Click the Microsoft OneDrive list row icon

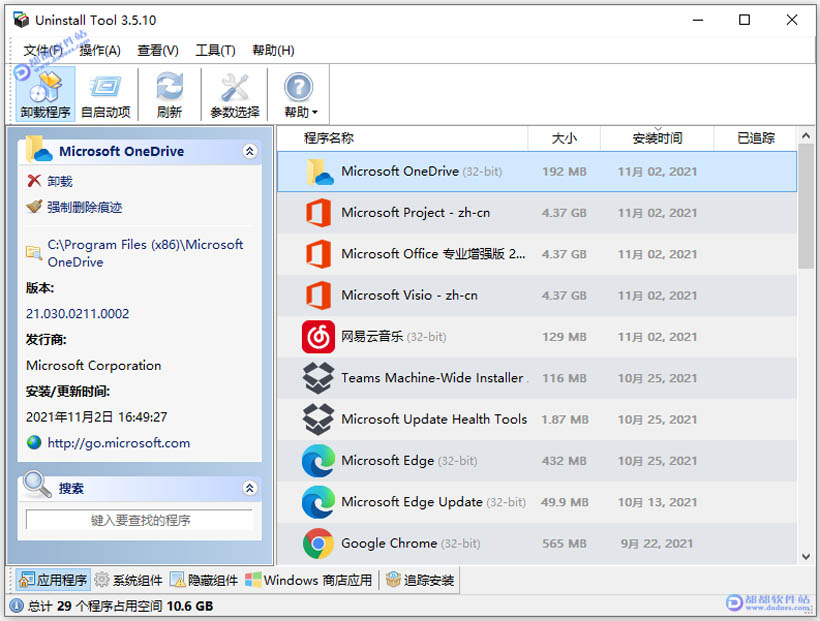click(x=320, y=172)
